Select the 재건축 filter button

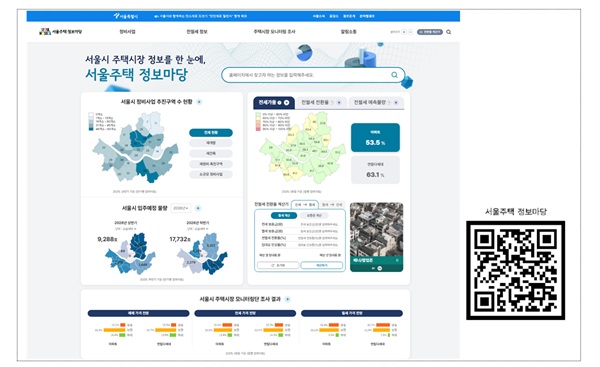[x=211, y=153]
